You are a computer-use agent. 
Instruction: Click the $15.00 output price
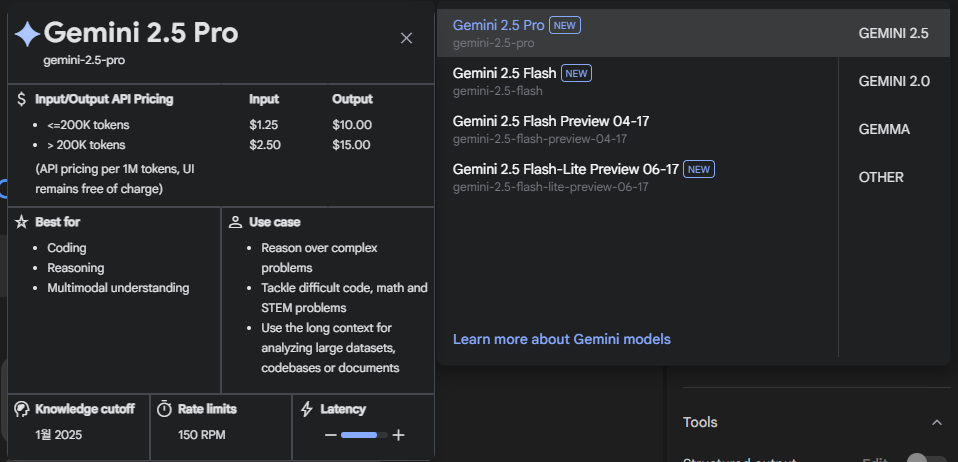click(351, 145)
